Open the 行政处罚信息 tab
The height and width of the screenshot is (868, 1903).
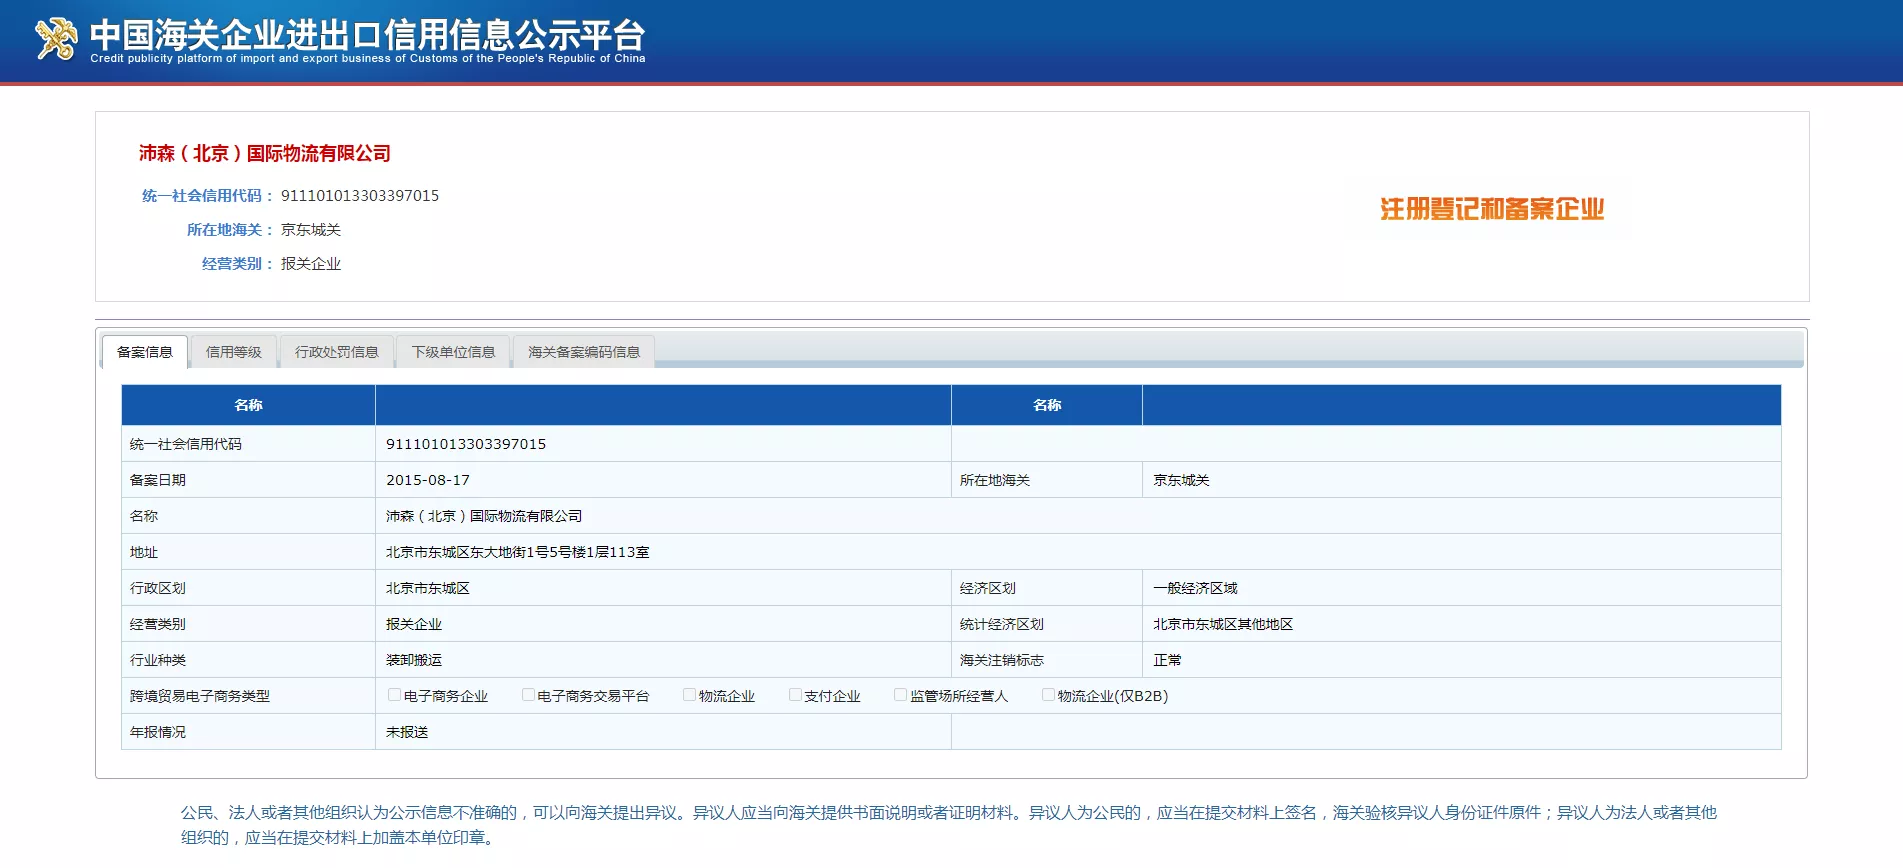tap(337, 352)
